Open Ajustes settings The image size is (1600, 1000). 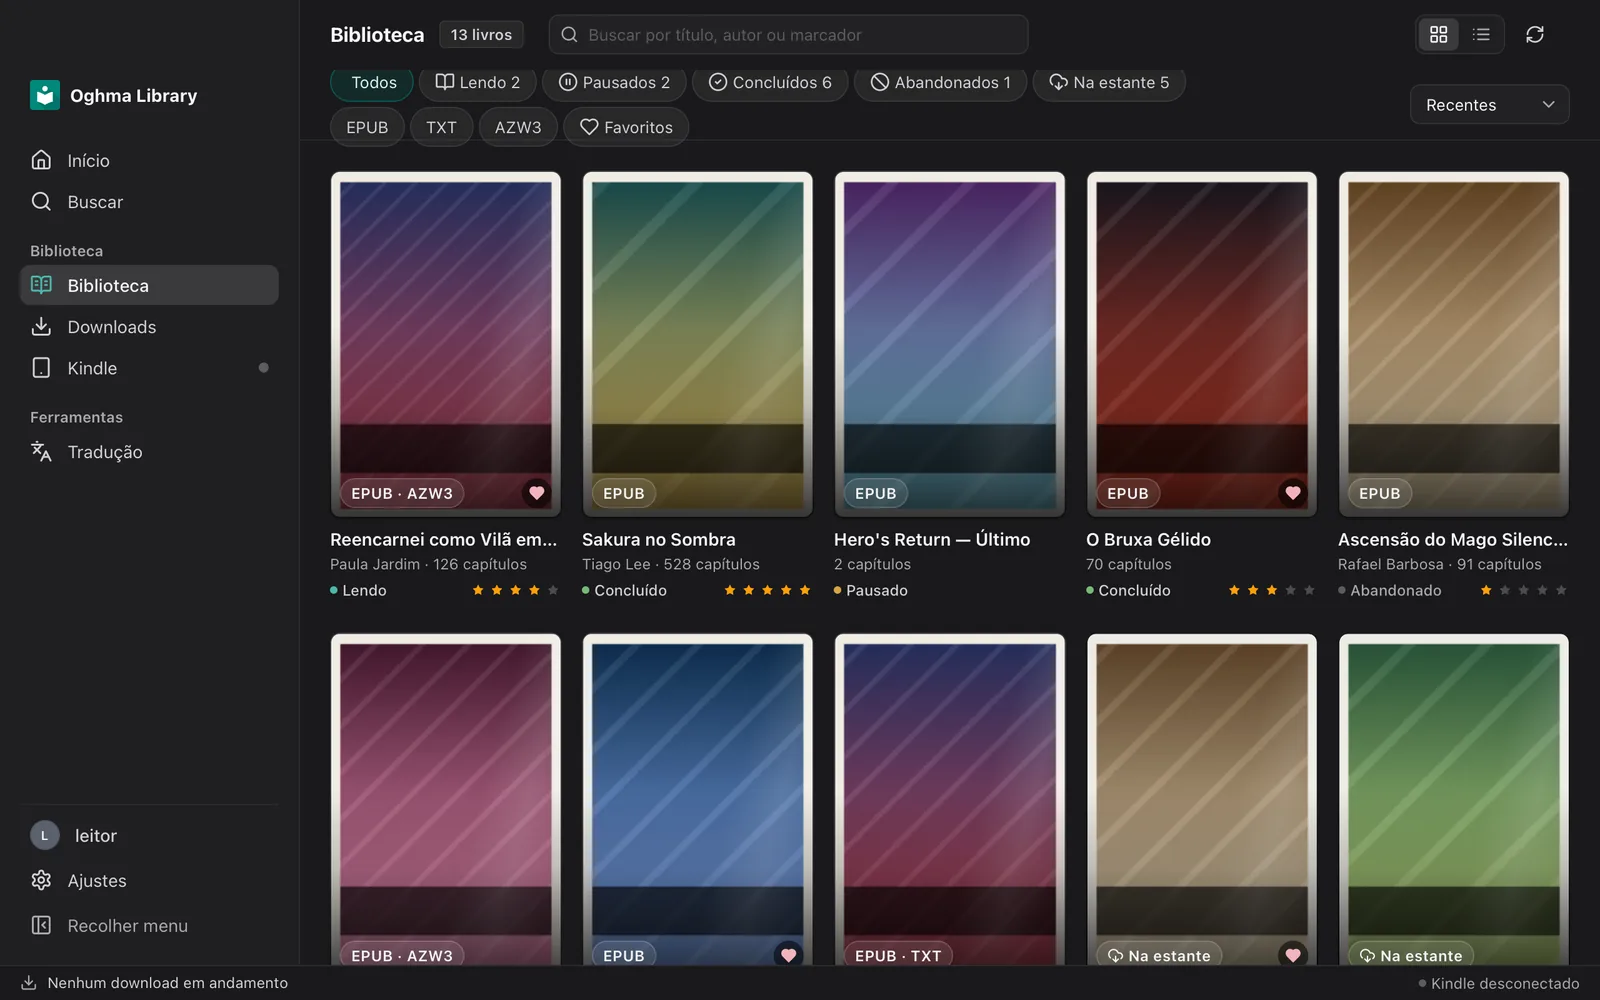pyautogui.click(x=149, y=881)
